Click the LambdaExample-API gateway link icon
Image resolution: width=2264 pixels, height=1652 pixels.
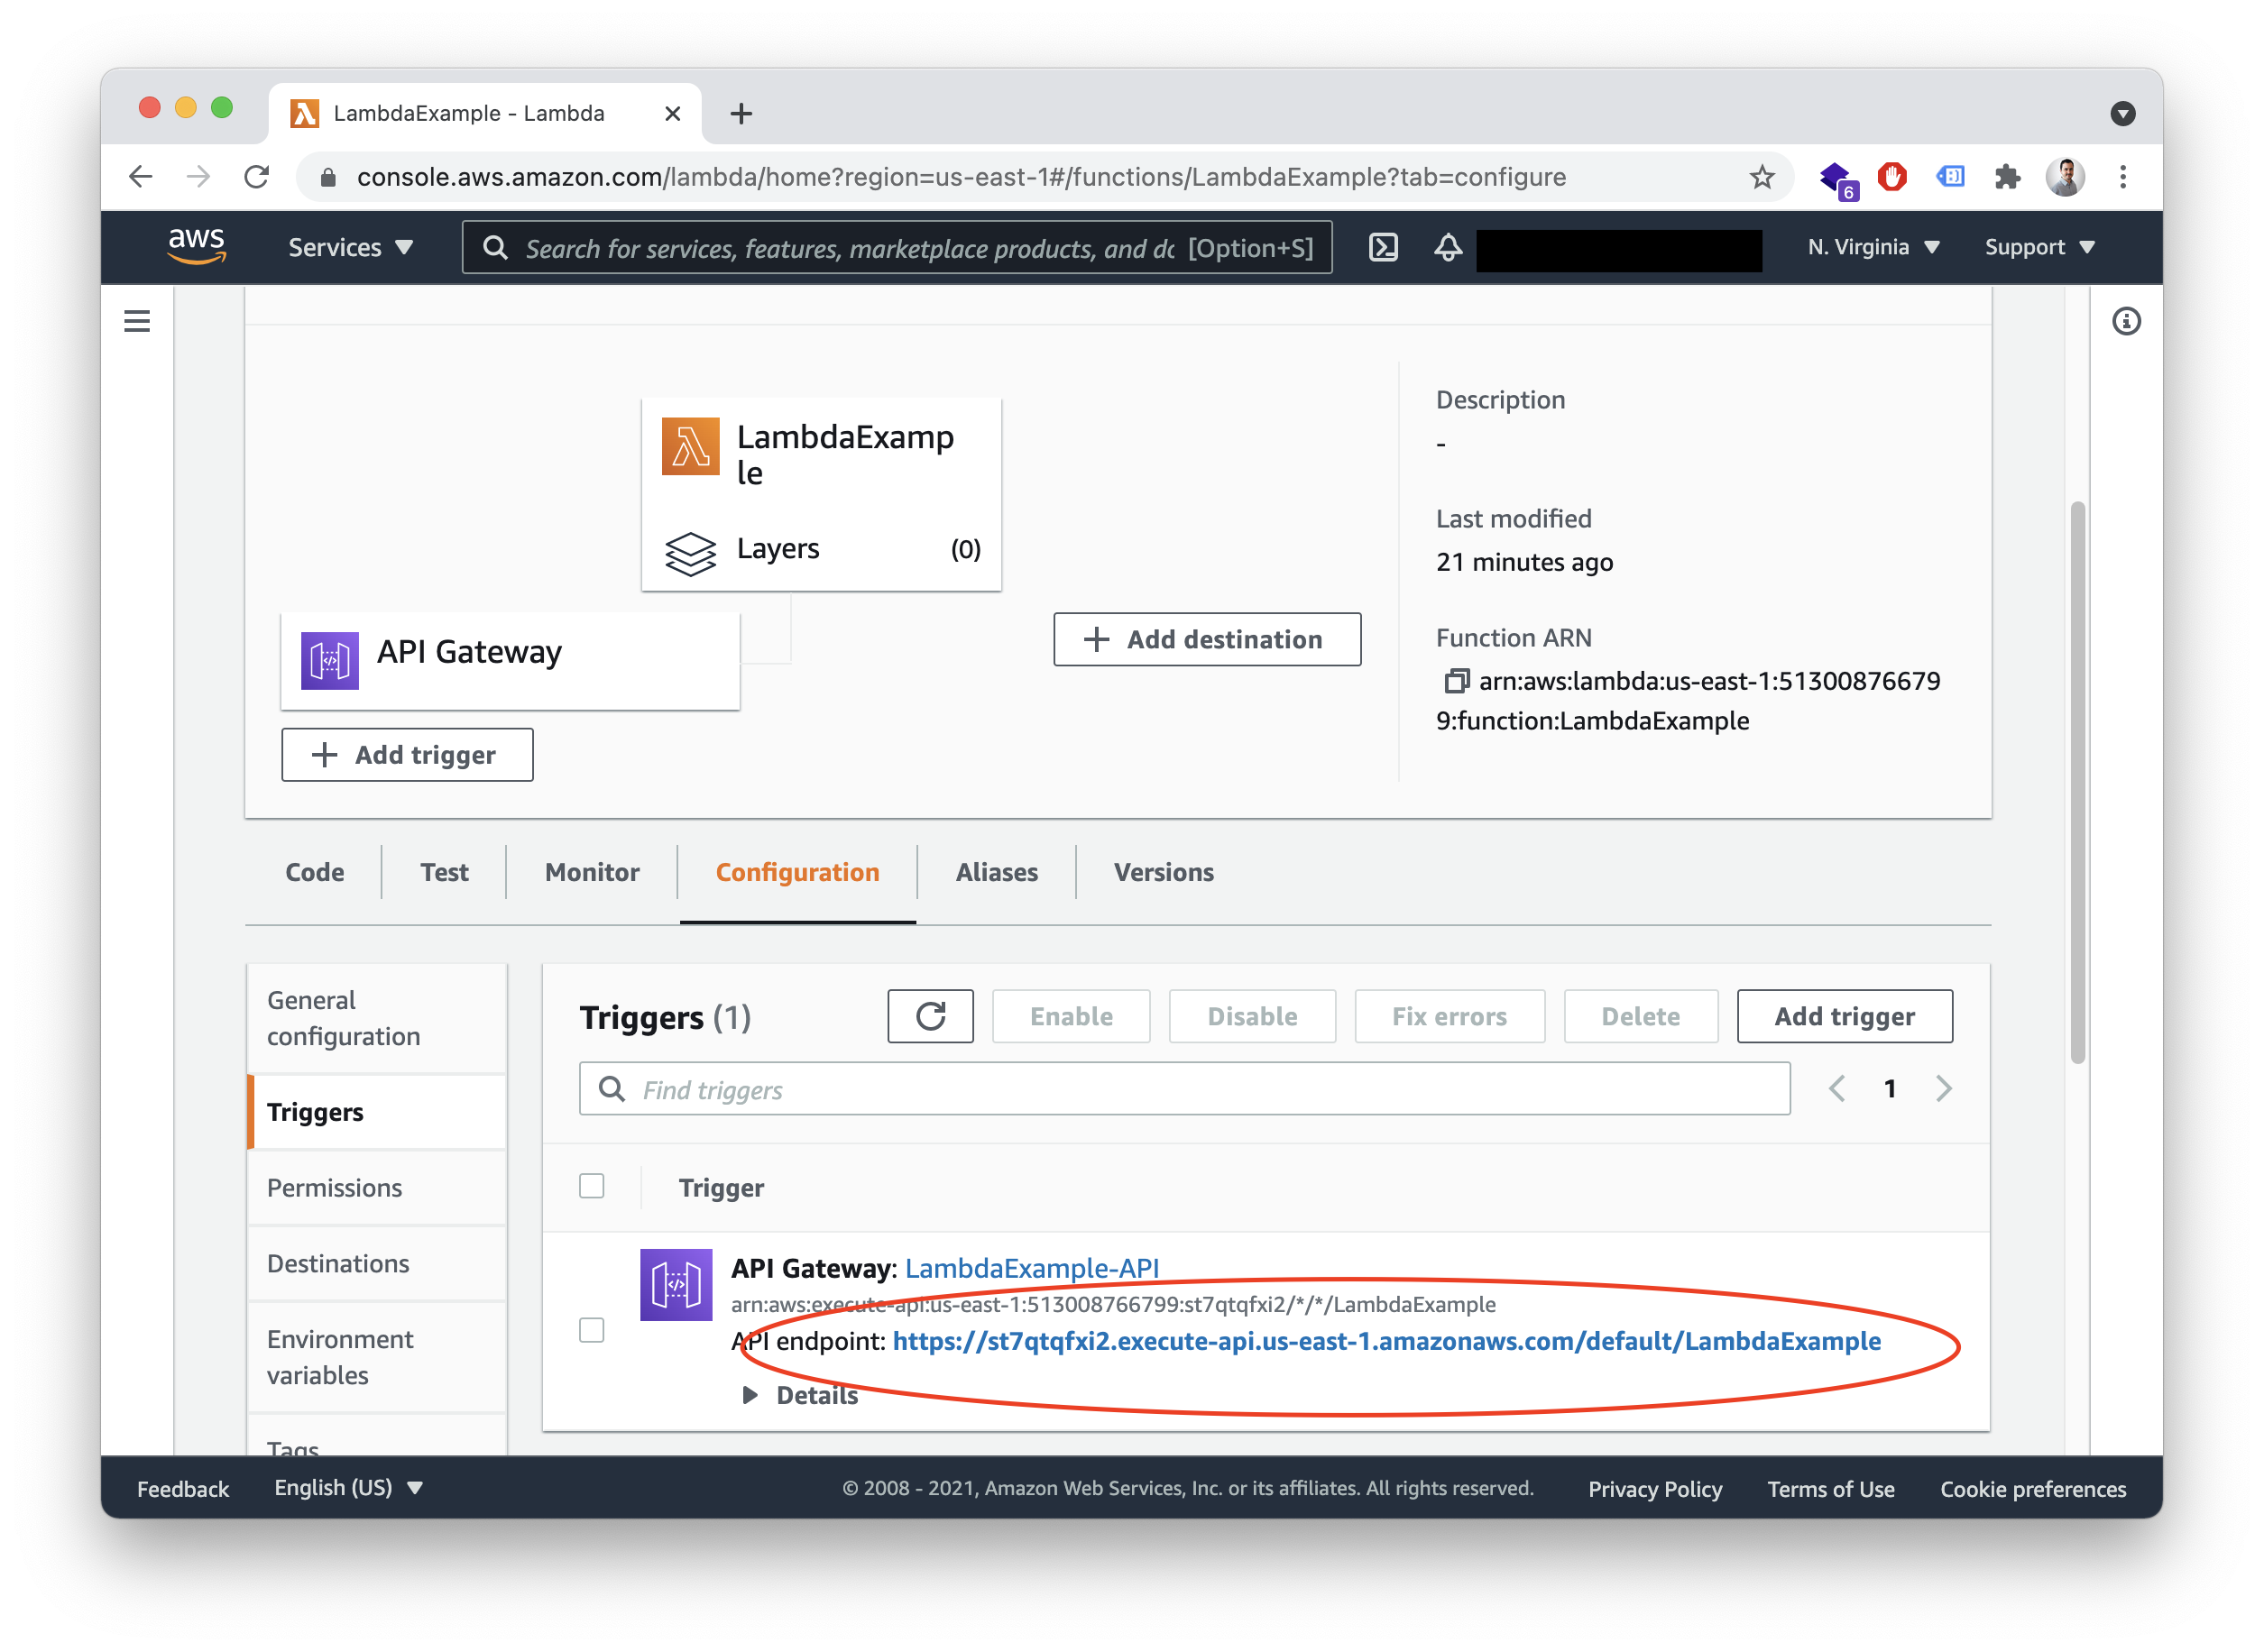[1032, 1265]
